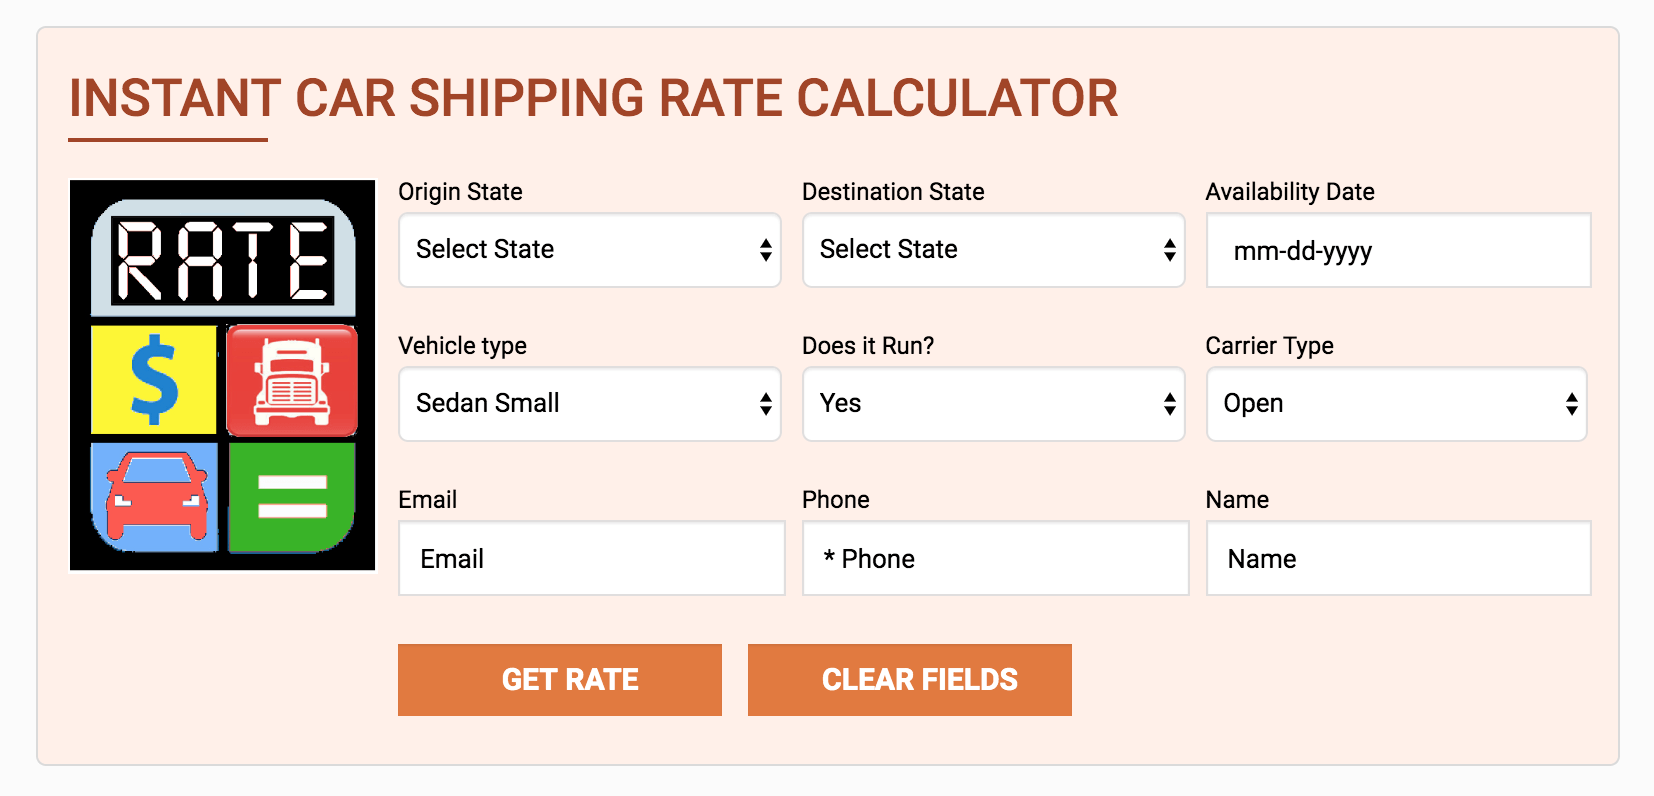Focus the Email input field
Screen dimensions: 1654x796
coord(592,558)
